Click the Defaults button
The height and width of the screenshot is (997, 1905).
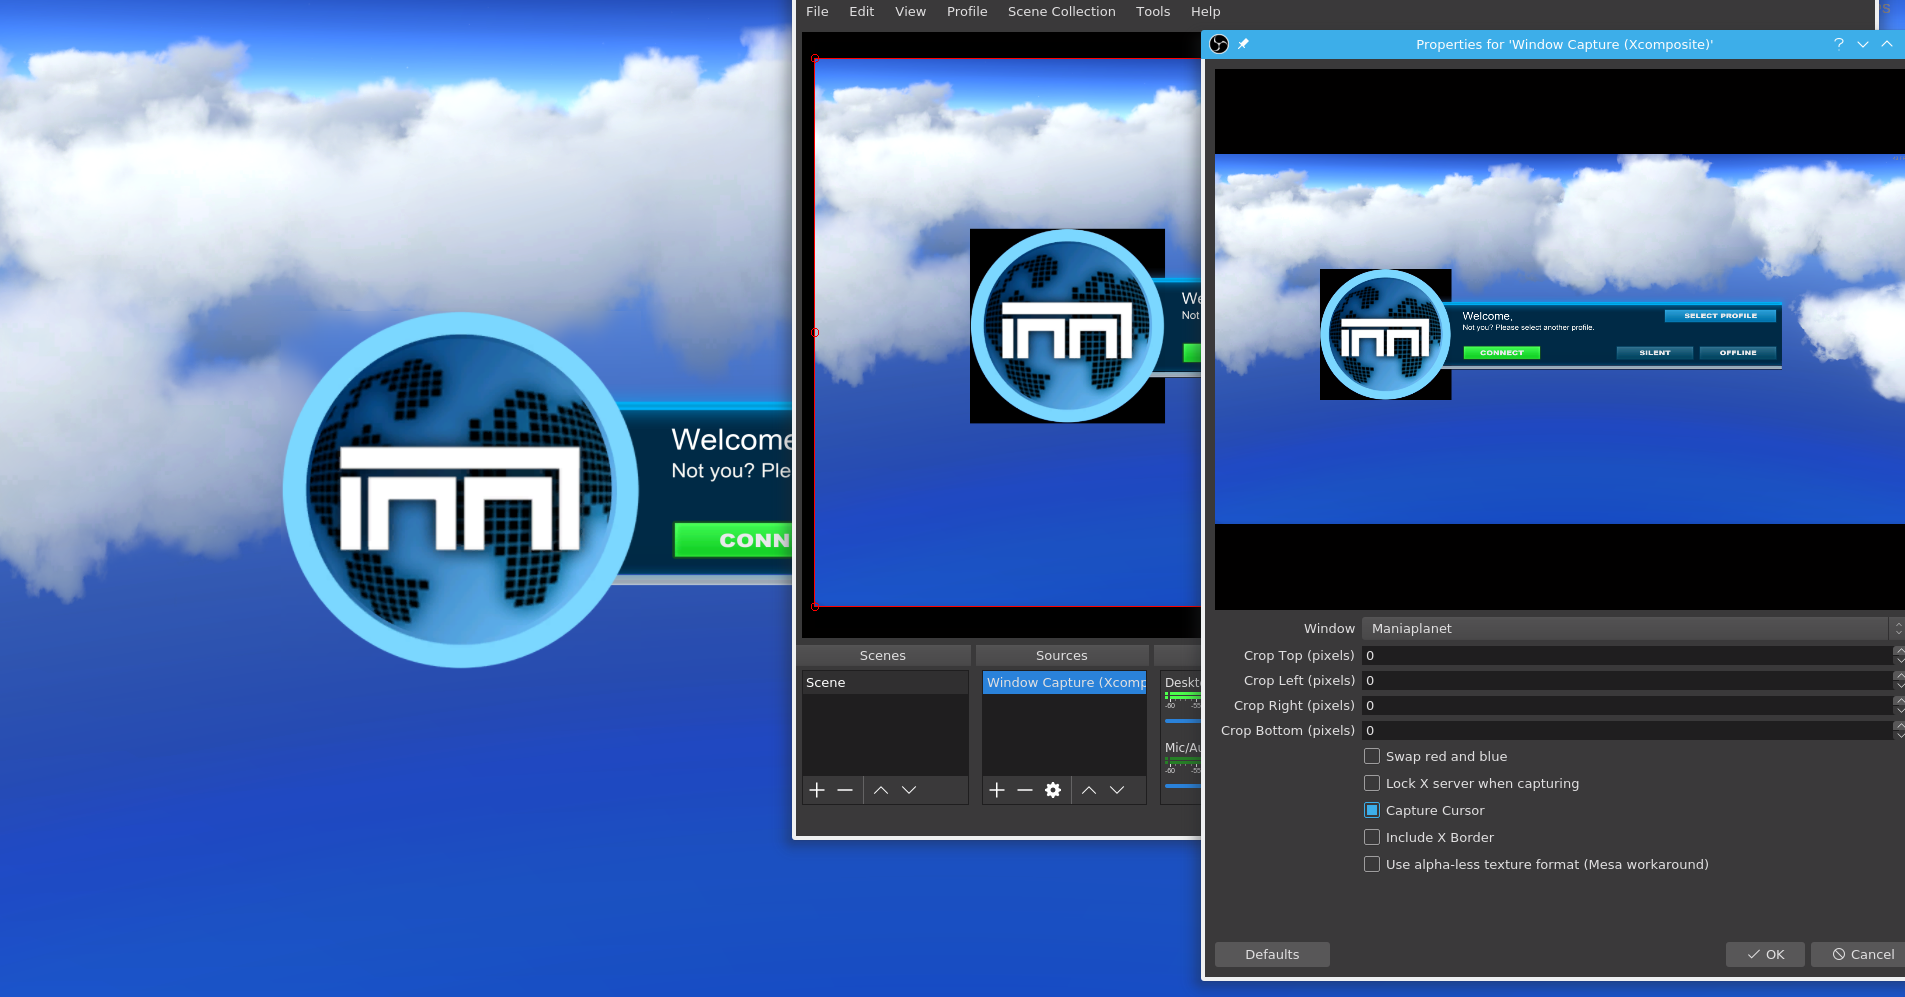click(1271, 954)
